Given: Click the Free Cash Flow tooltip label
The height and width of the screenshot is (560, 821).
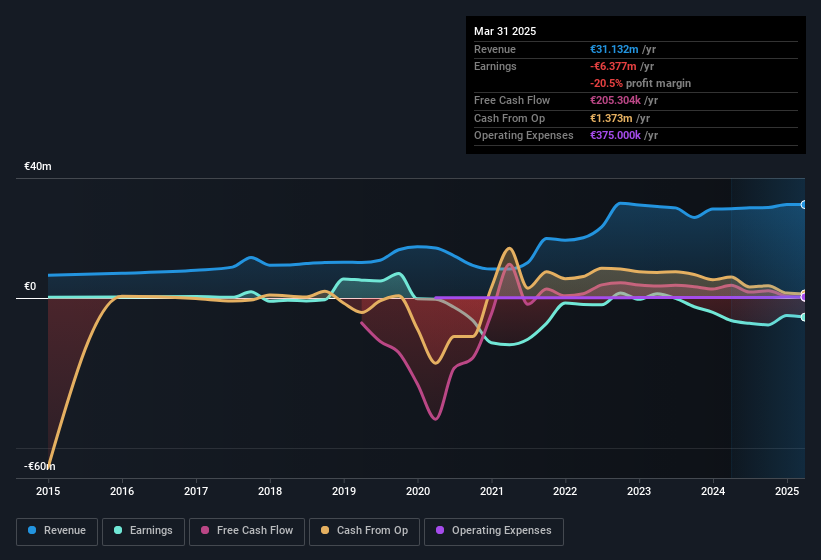Looking at the screenshot, I should click(512, 100).
